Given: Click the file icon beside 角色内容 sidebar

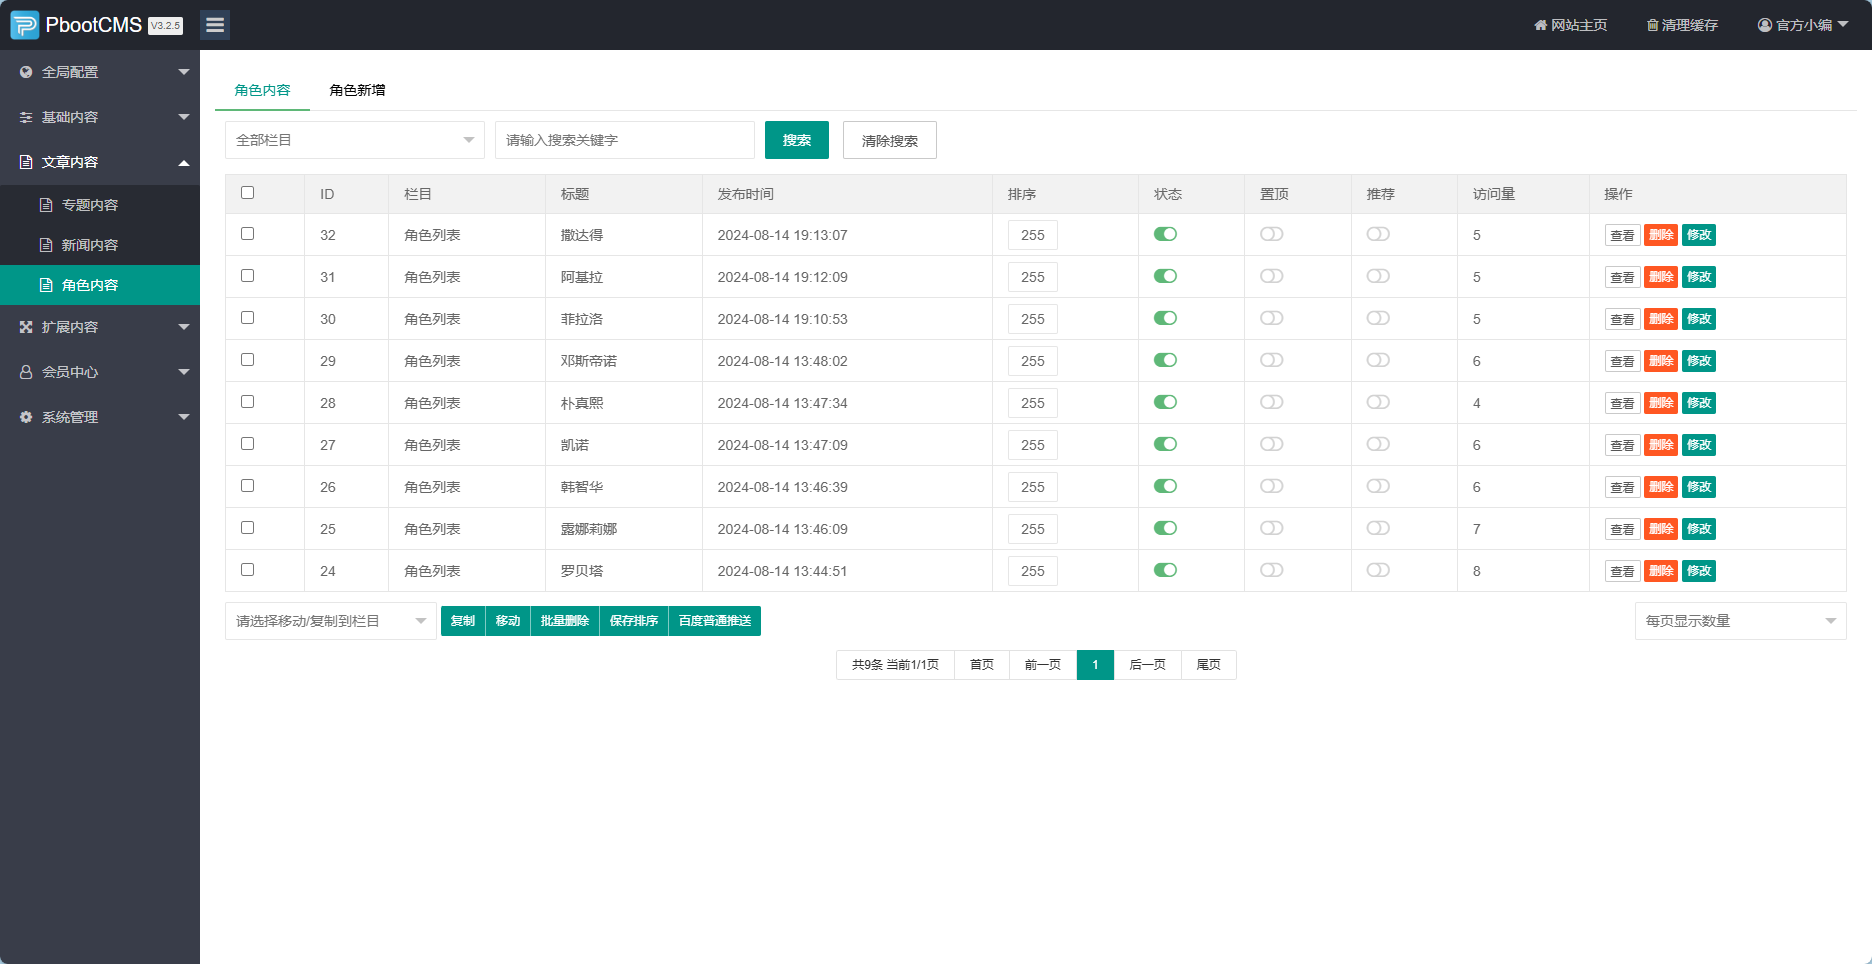Looking at the screenshot, I should point(46,285).
